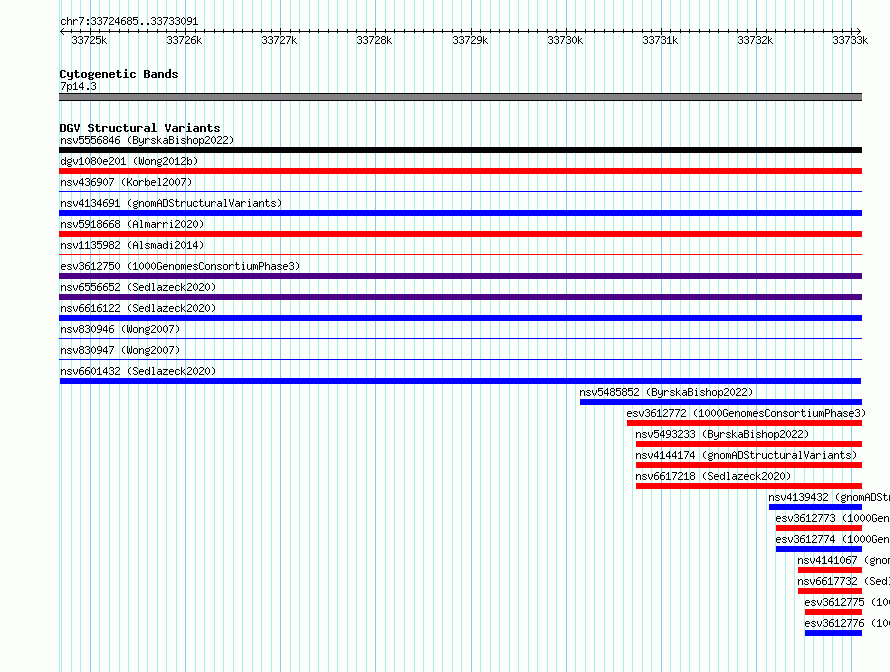
Task: Click the blue esv3612776 variant bar
Action: 833,633
